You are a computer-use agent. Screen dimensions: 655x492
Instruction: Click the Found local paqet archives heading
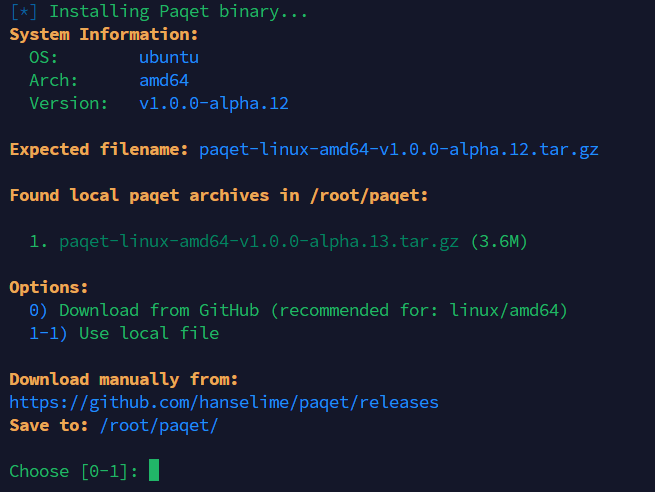(x=219, y=196)
